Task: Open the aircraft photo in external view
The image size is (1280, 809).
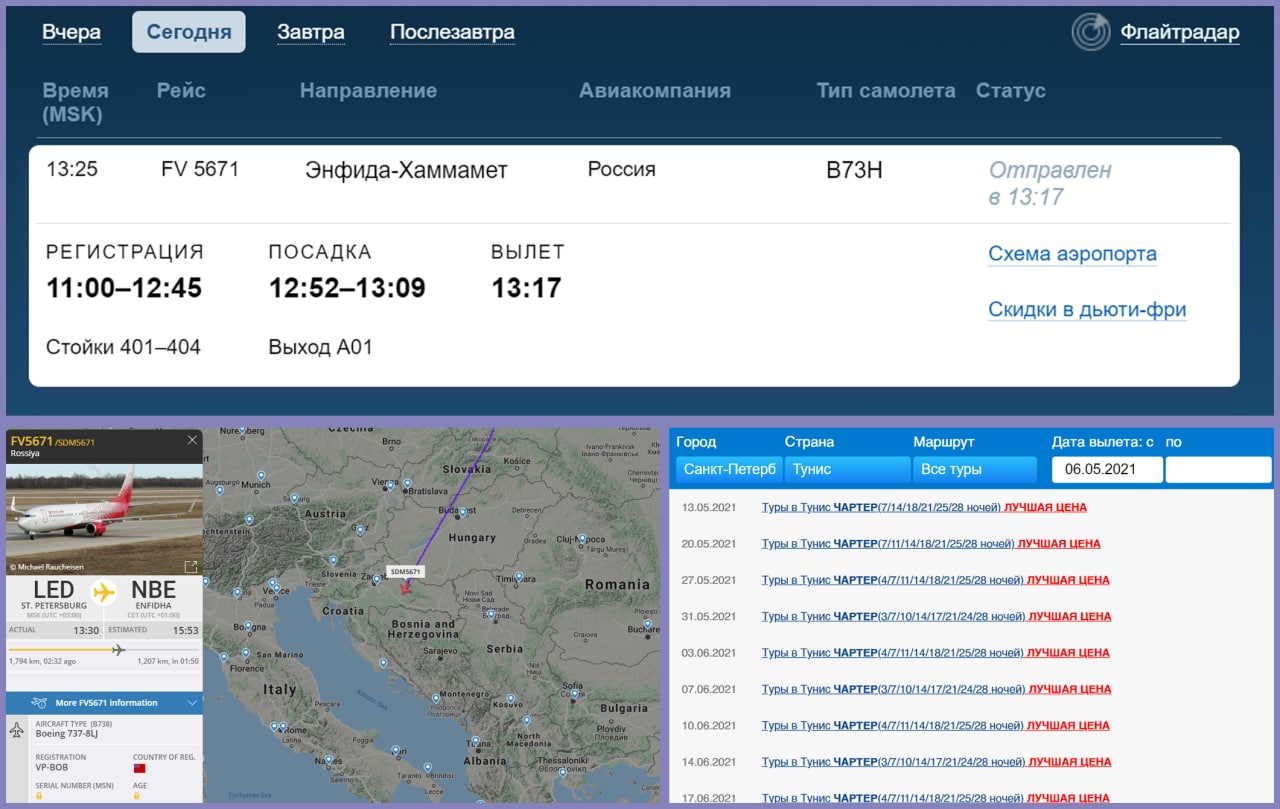Action: pos(190,566)
